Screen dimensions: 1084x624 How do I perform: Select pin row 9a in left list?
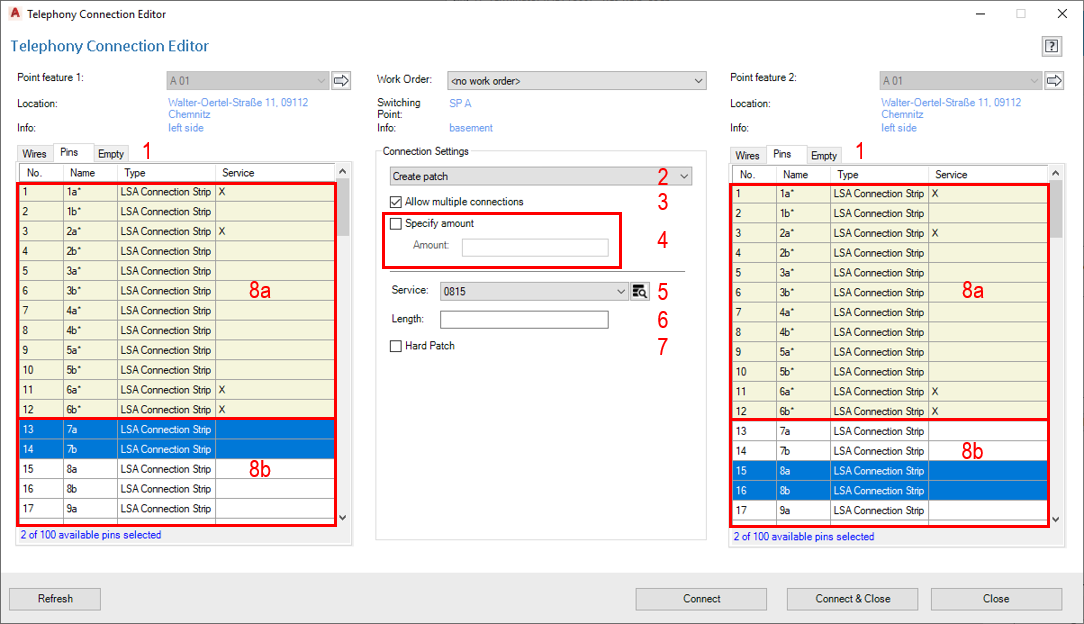pos(177,509)
